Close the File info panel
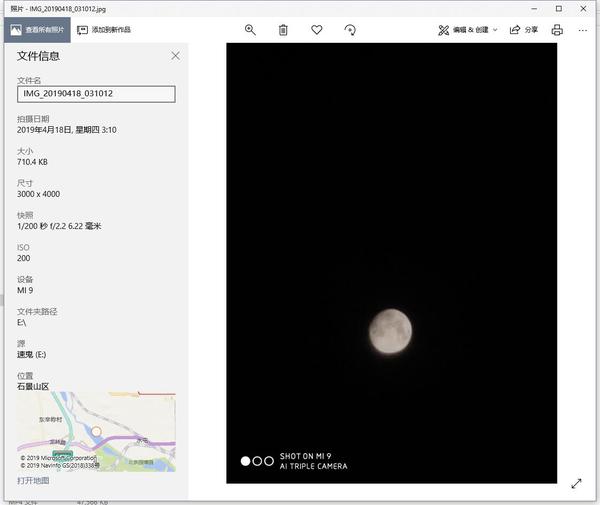This screenshot has width=600, height=505. 175,56
